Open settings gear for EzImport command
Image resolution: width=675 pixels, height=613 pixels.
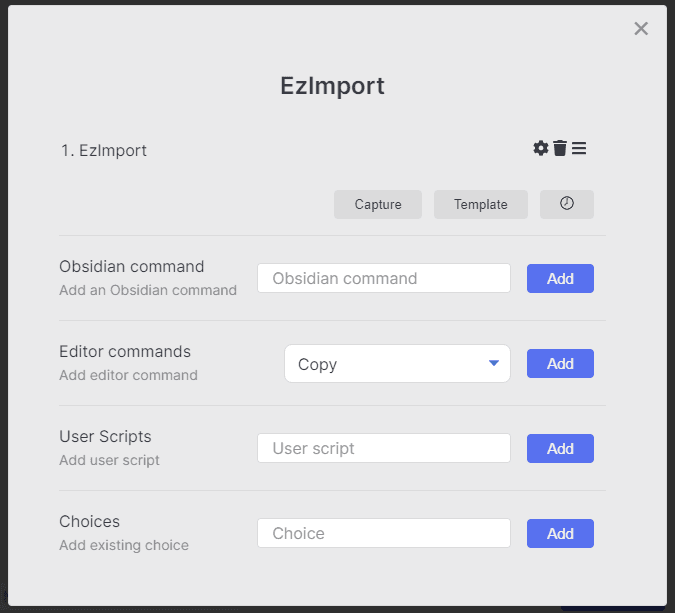(541, 148)
